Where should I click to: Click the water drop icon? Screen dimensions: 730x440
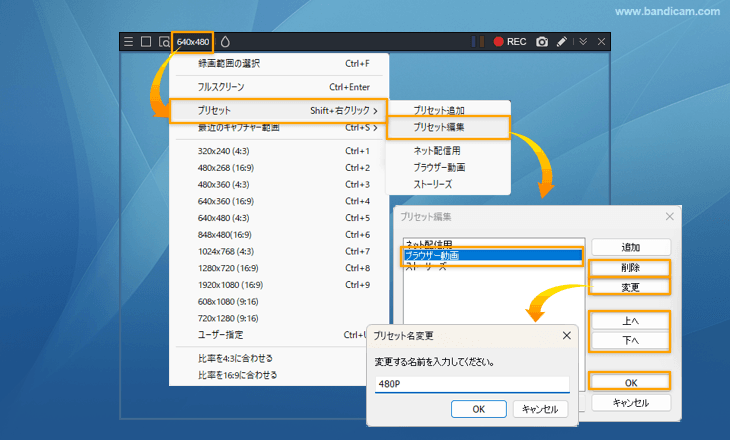point(225,42)
